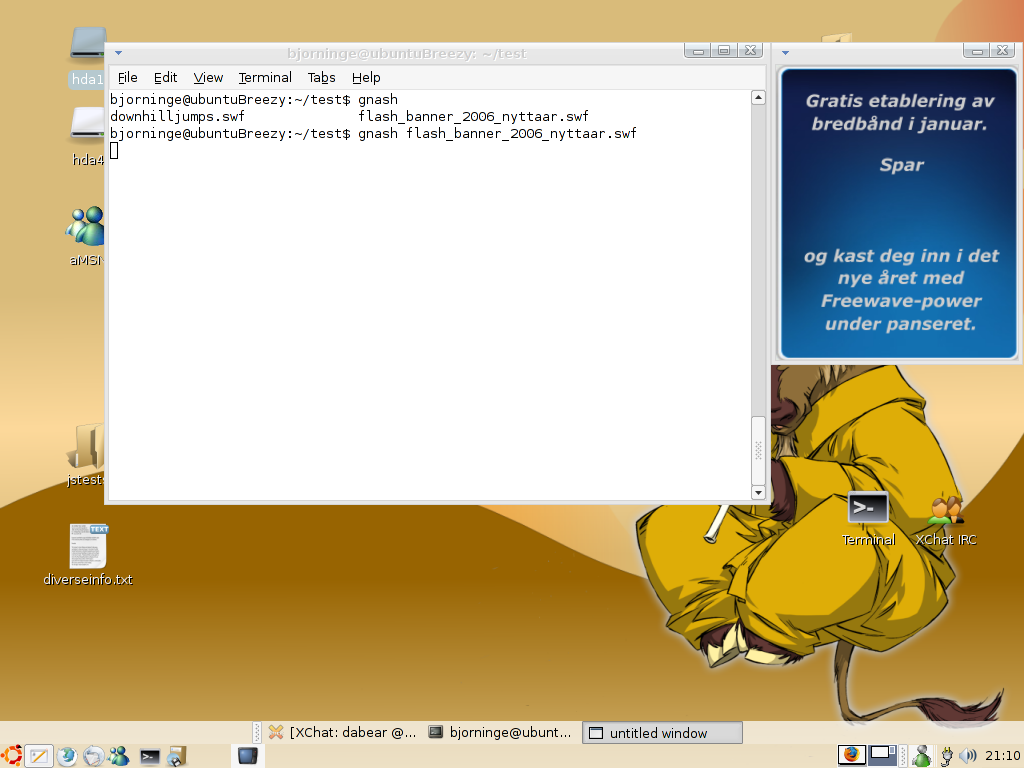Image resolution: width=1024 pixels, height=768 pixels.
Task: Open the volume control speaker icon
Action: pyautogui.click(x=968, y=756)
